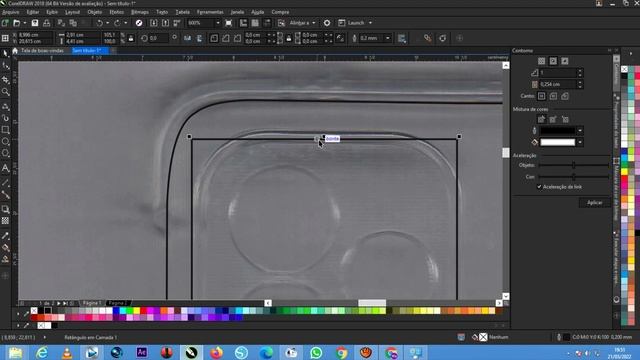The image size is (640, 360).
Task: Click the Full-screen preview icon
Action: (229, 23)
